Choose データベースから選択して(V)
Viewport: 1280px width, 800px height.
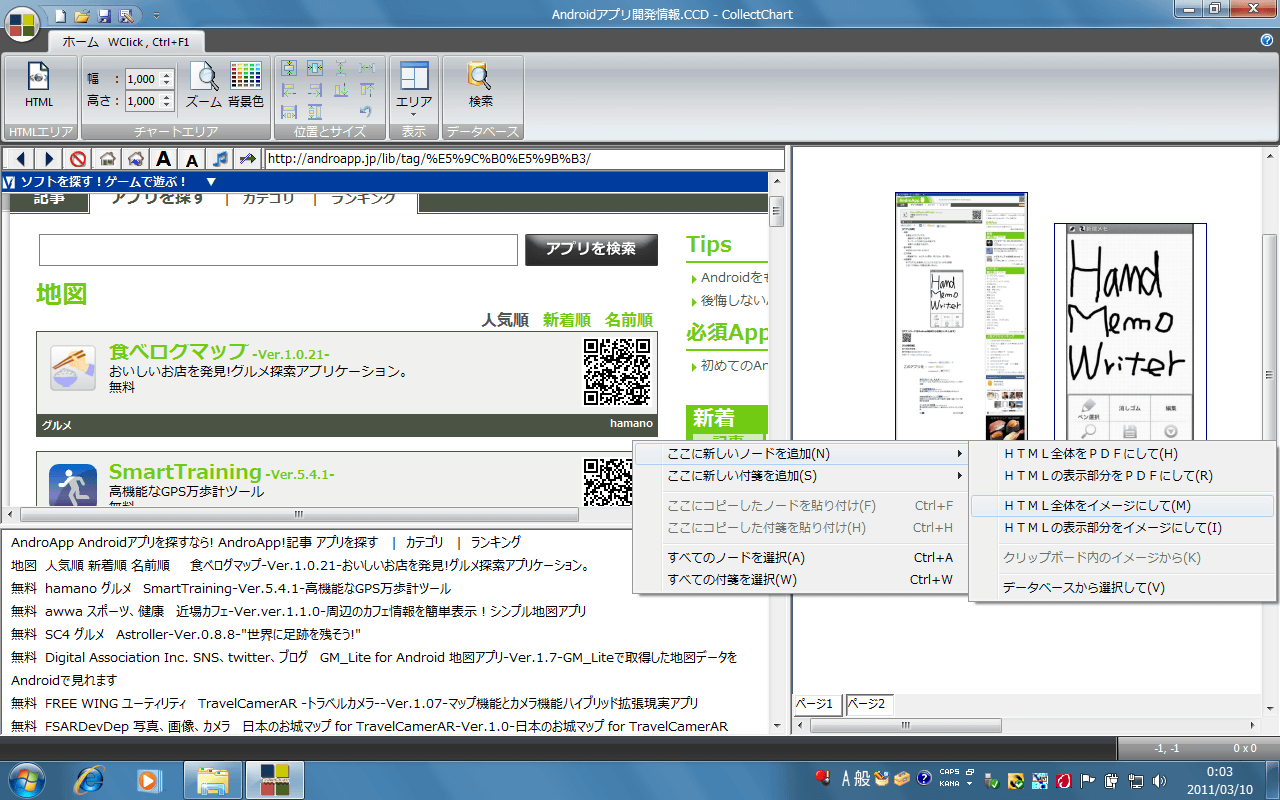pyautogui.click(x=1122, y=588)
